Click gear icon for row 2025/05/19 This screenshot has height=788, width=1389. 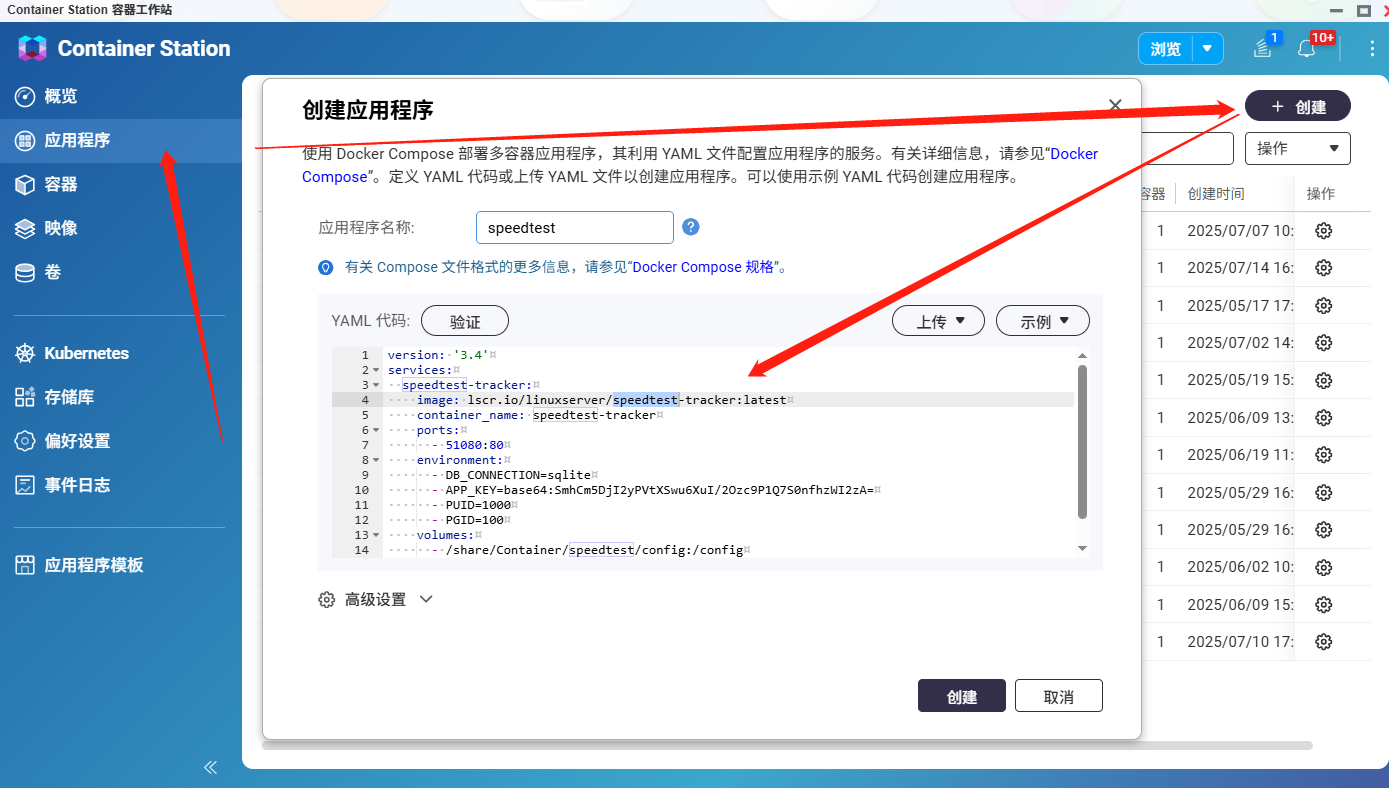click(x=1323, y=380)
